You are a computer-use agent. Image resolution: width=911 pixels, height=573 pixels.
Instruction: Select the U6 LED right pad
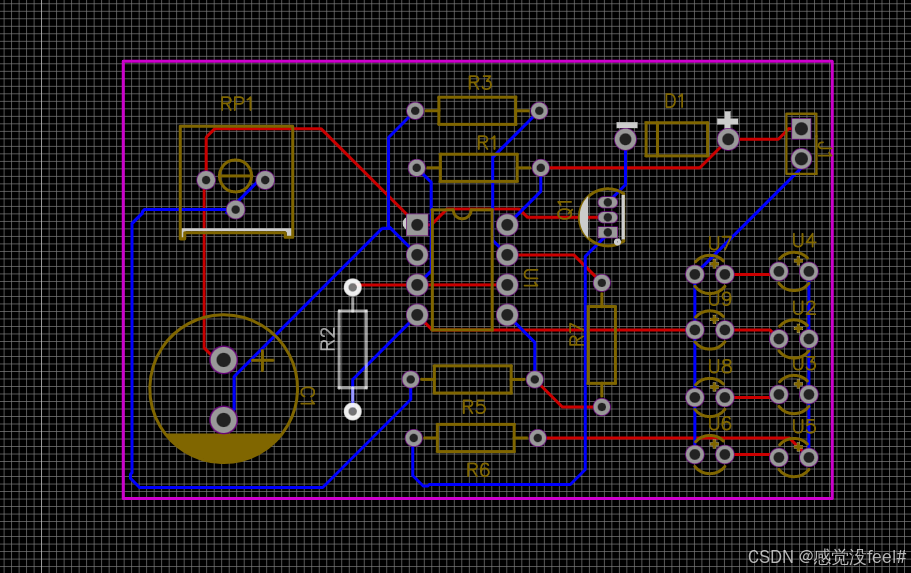[x=725, y=454]
